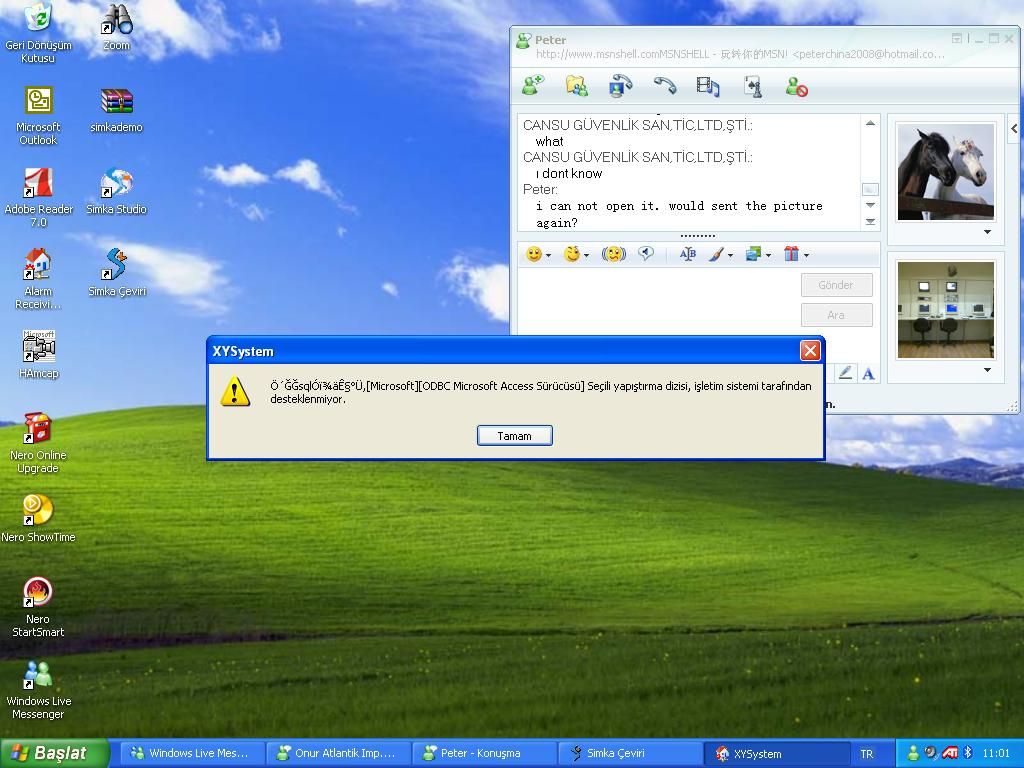Click the chat history scroll down arrow

pos(870,205)
